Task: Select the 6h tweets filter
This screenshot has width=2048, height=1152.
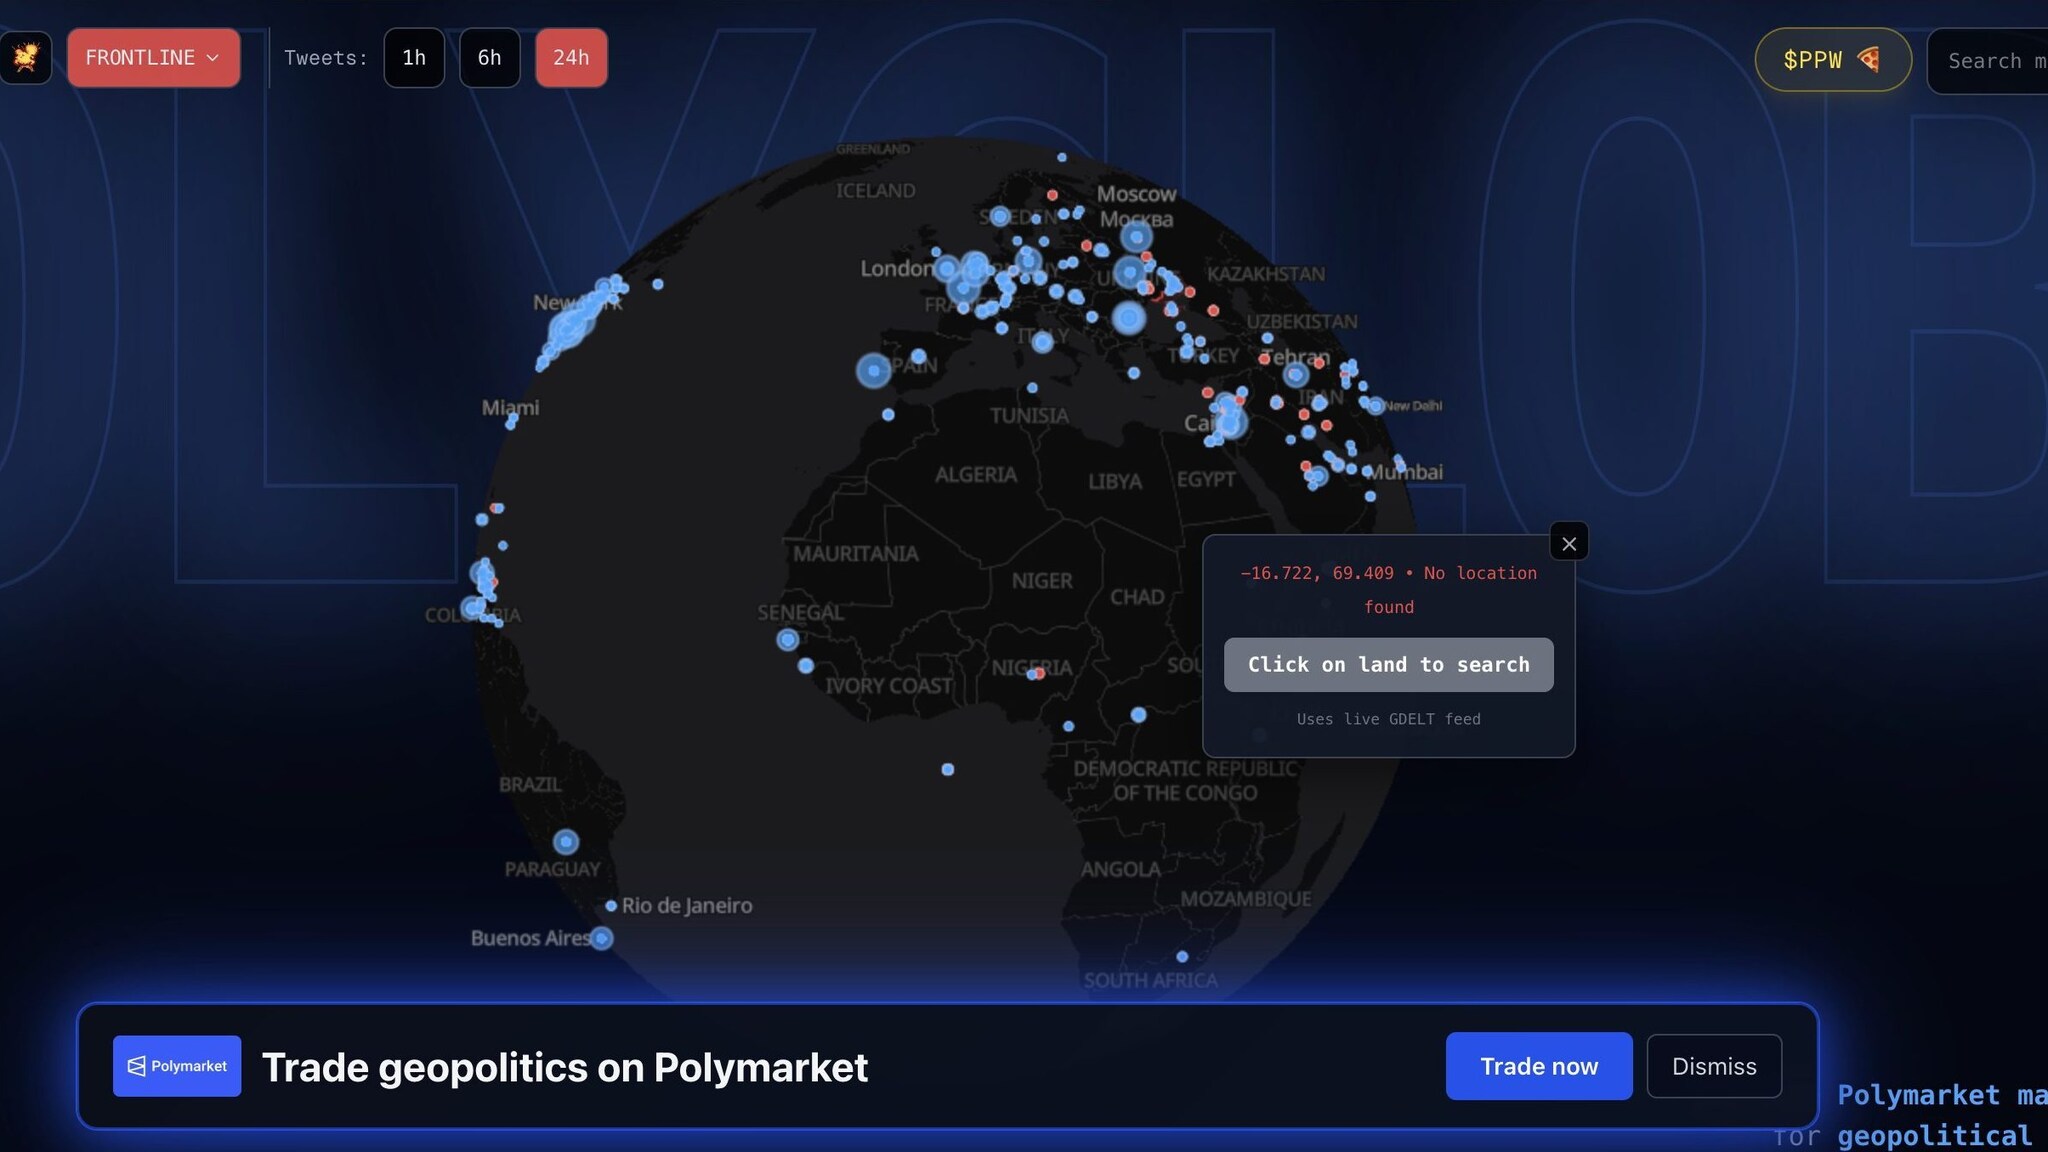Action: tap(489, 58)
